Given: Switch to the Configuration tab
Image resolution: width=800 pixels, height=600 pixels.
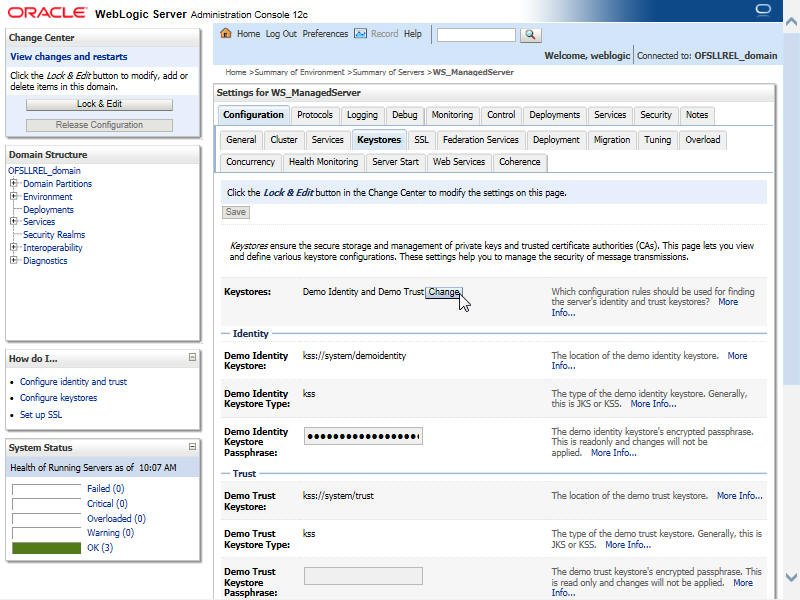Looking at the screenshot, I should click(x=254, y=115).
